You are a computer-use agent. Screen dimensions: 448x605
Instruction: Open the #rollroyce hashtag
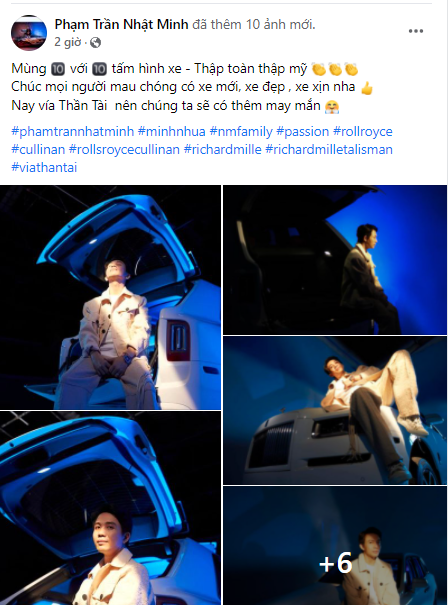click(x=363, y=132)
